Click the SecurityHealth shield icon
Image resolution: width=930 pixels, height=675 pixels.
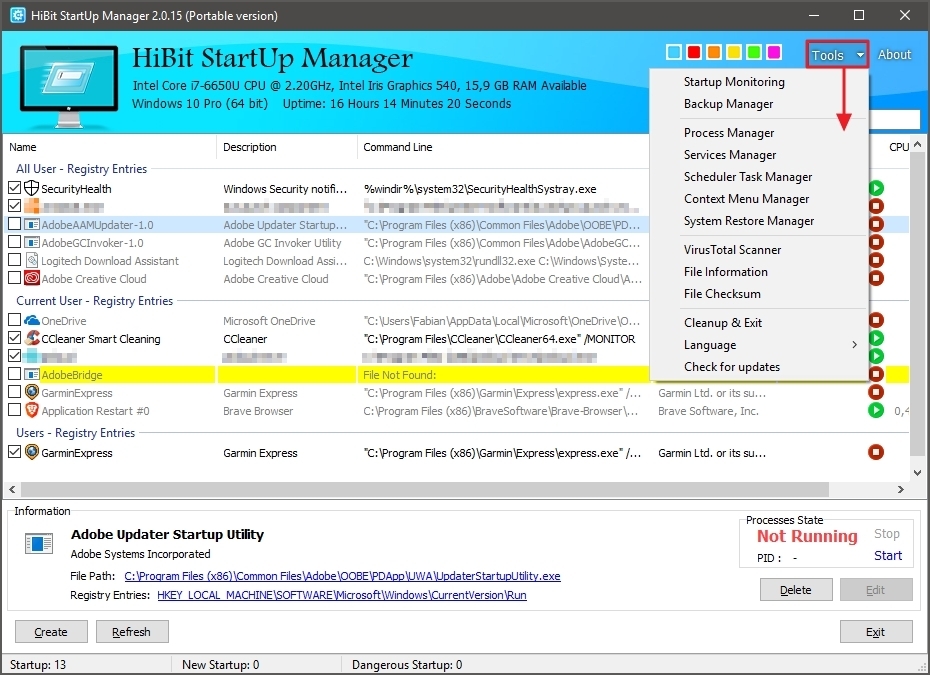31,189
